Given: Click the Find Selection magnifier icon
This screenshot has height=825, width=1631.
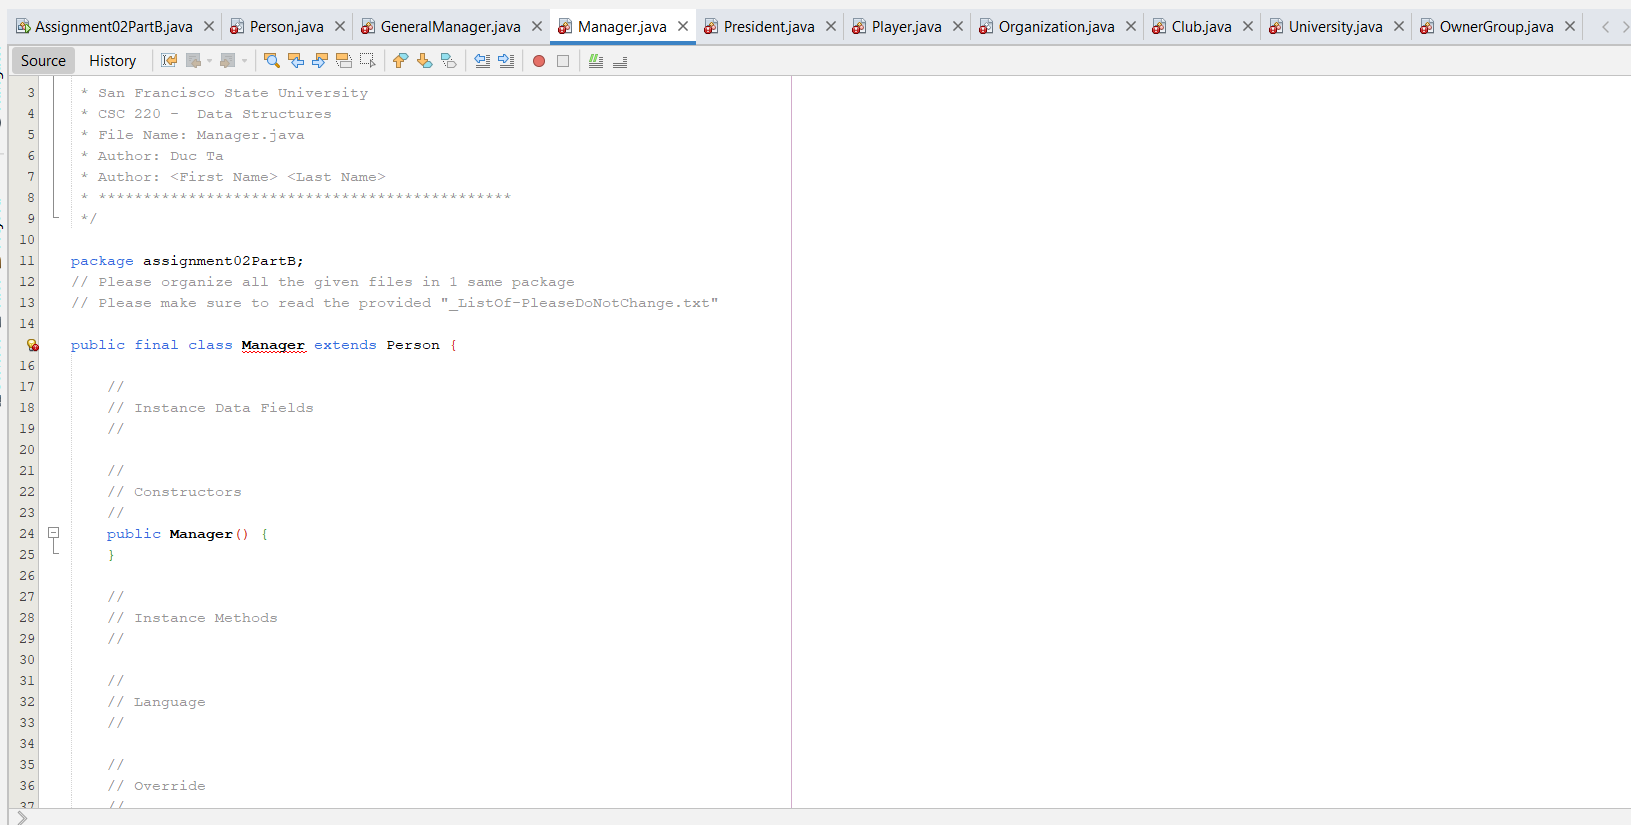Looking at the screenshot, I should tap(271, 61).
